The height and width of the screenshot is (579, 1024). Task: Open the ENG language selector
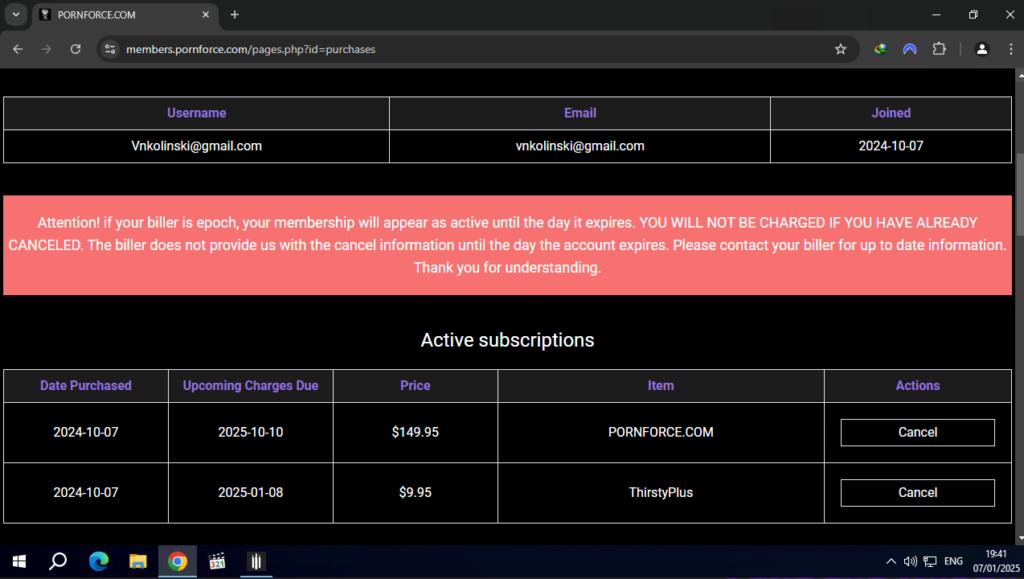coord(954,561)
